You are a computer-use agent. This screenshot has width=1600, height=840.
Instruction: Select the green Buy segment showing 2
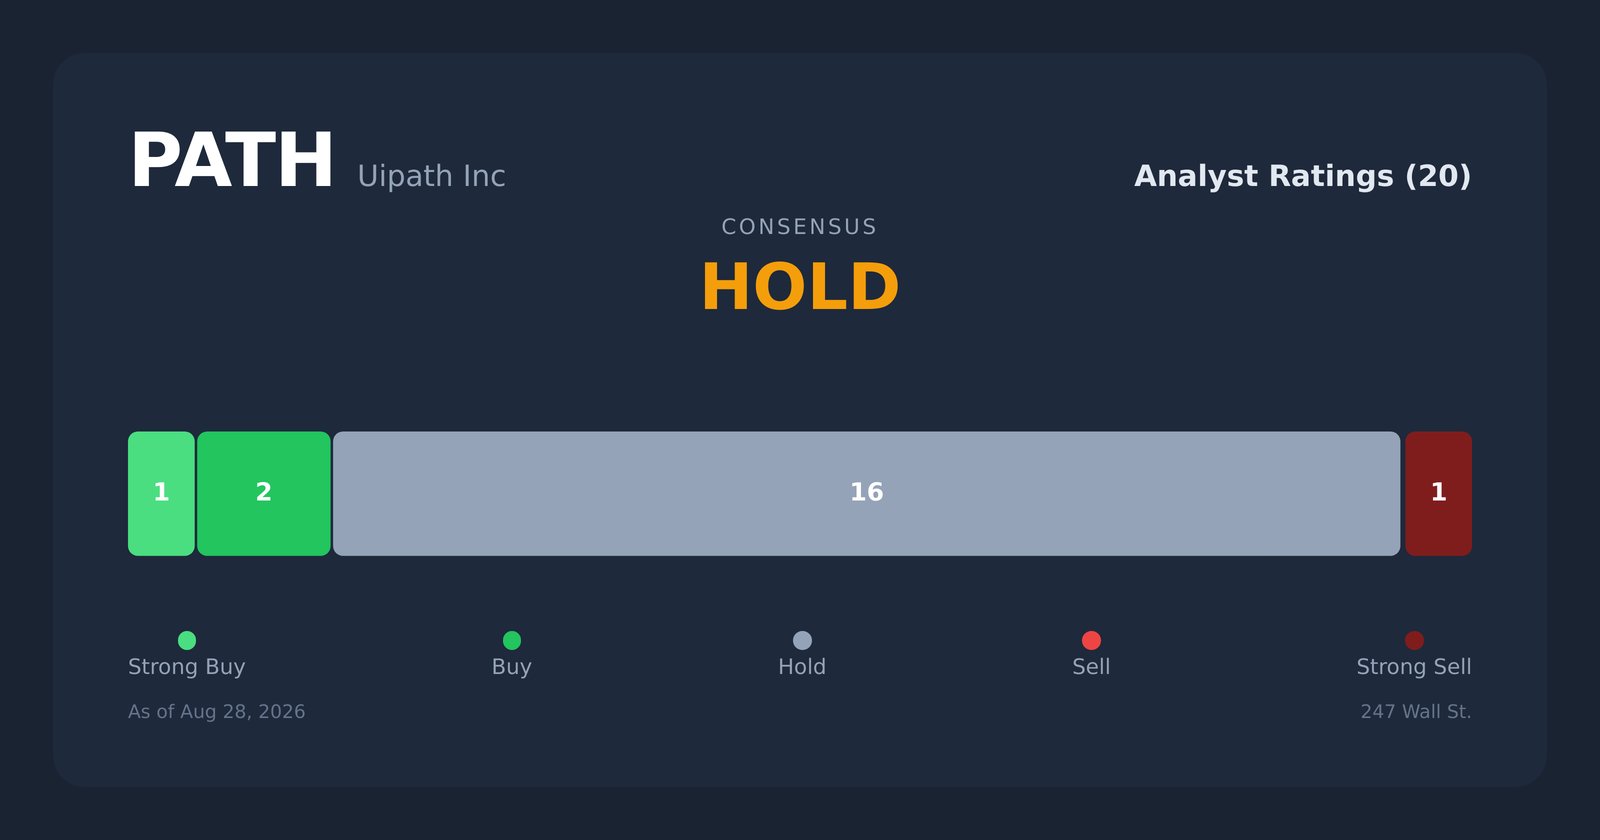coord(264,493)
